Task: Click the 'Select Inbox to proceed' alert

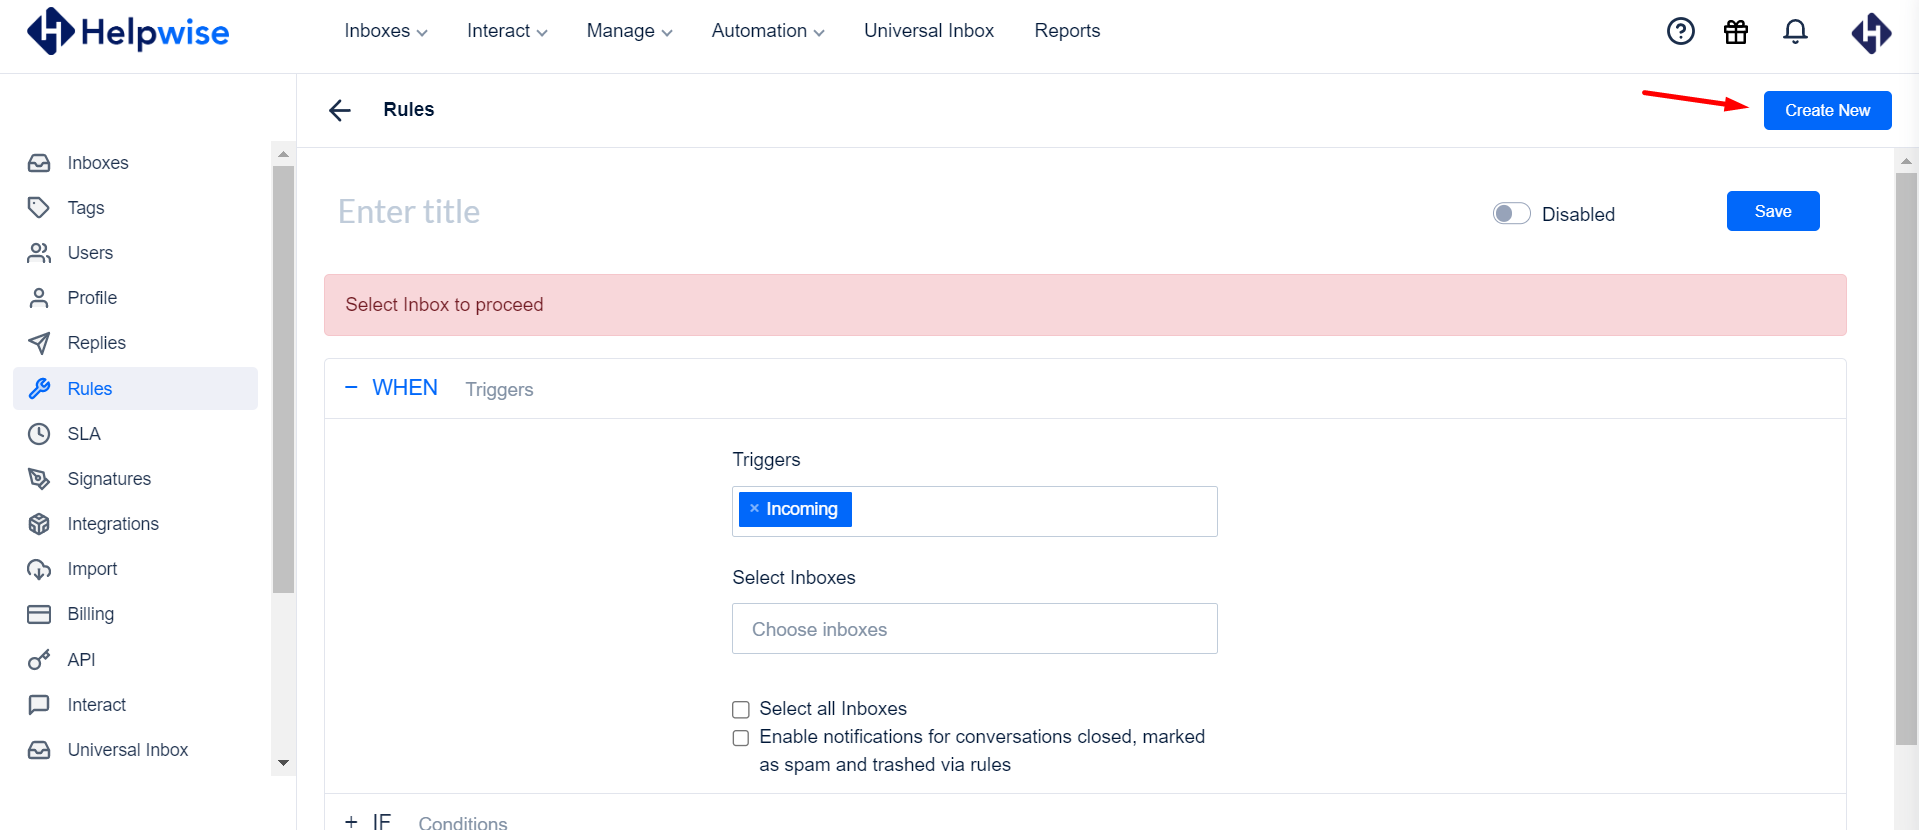Action: [1085, 305]
